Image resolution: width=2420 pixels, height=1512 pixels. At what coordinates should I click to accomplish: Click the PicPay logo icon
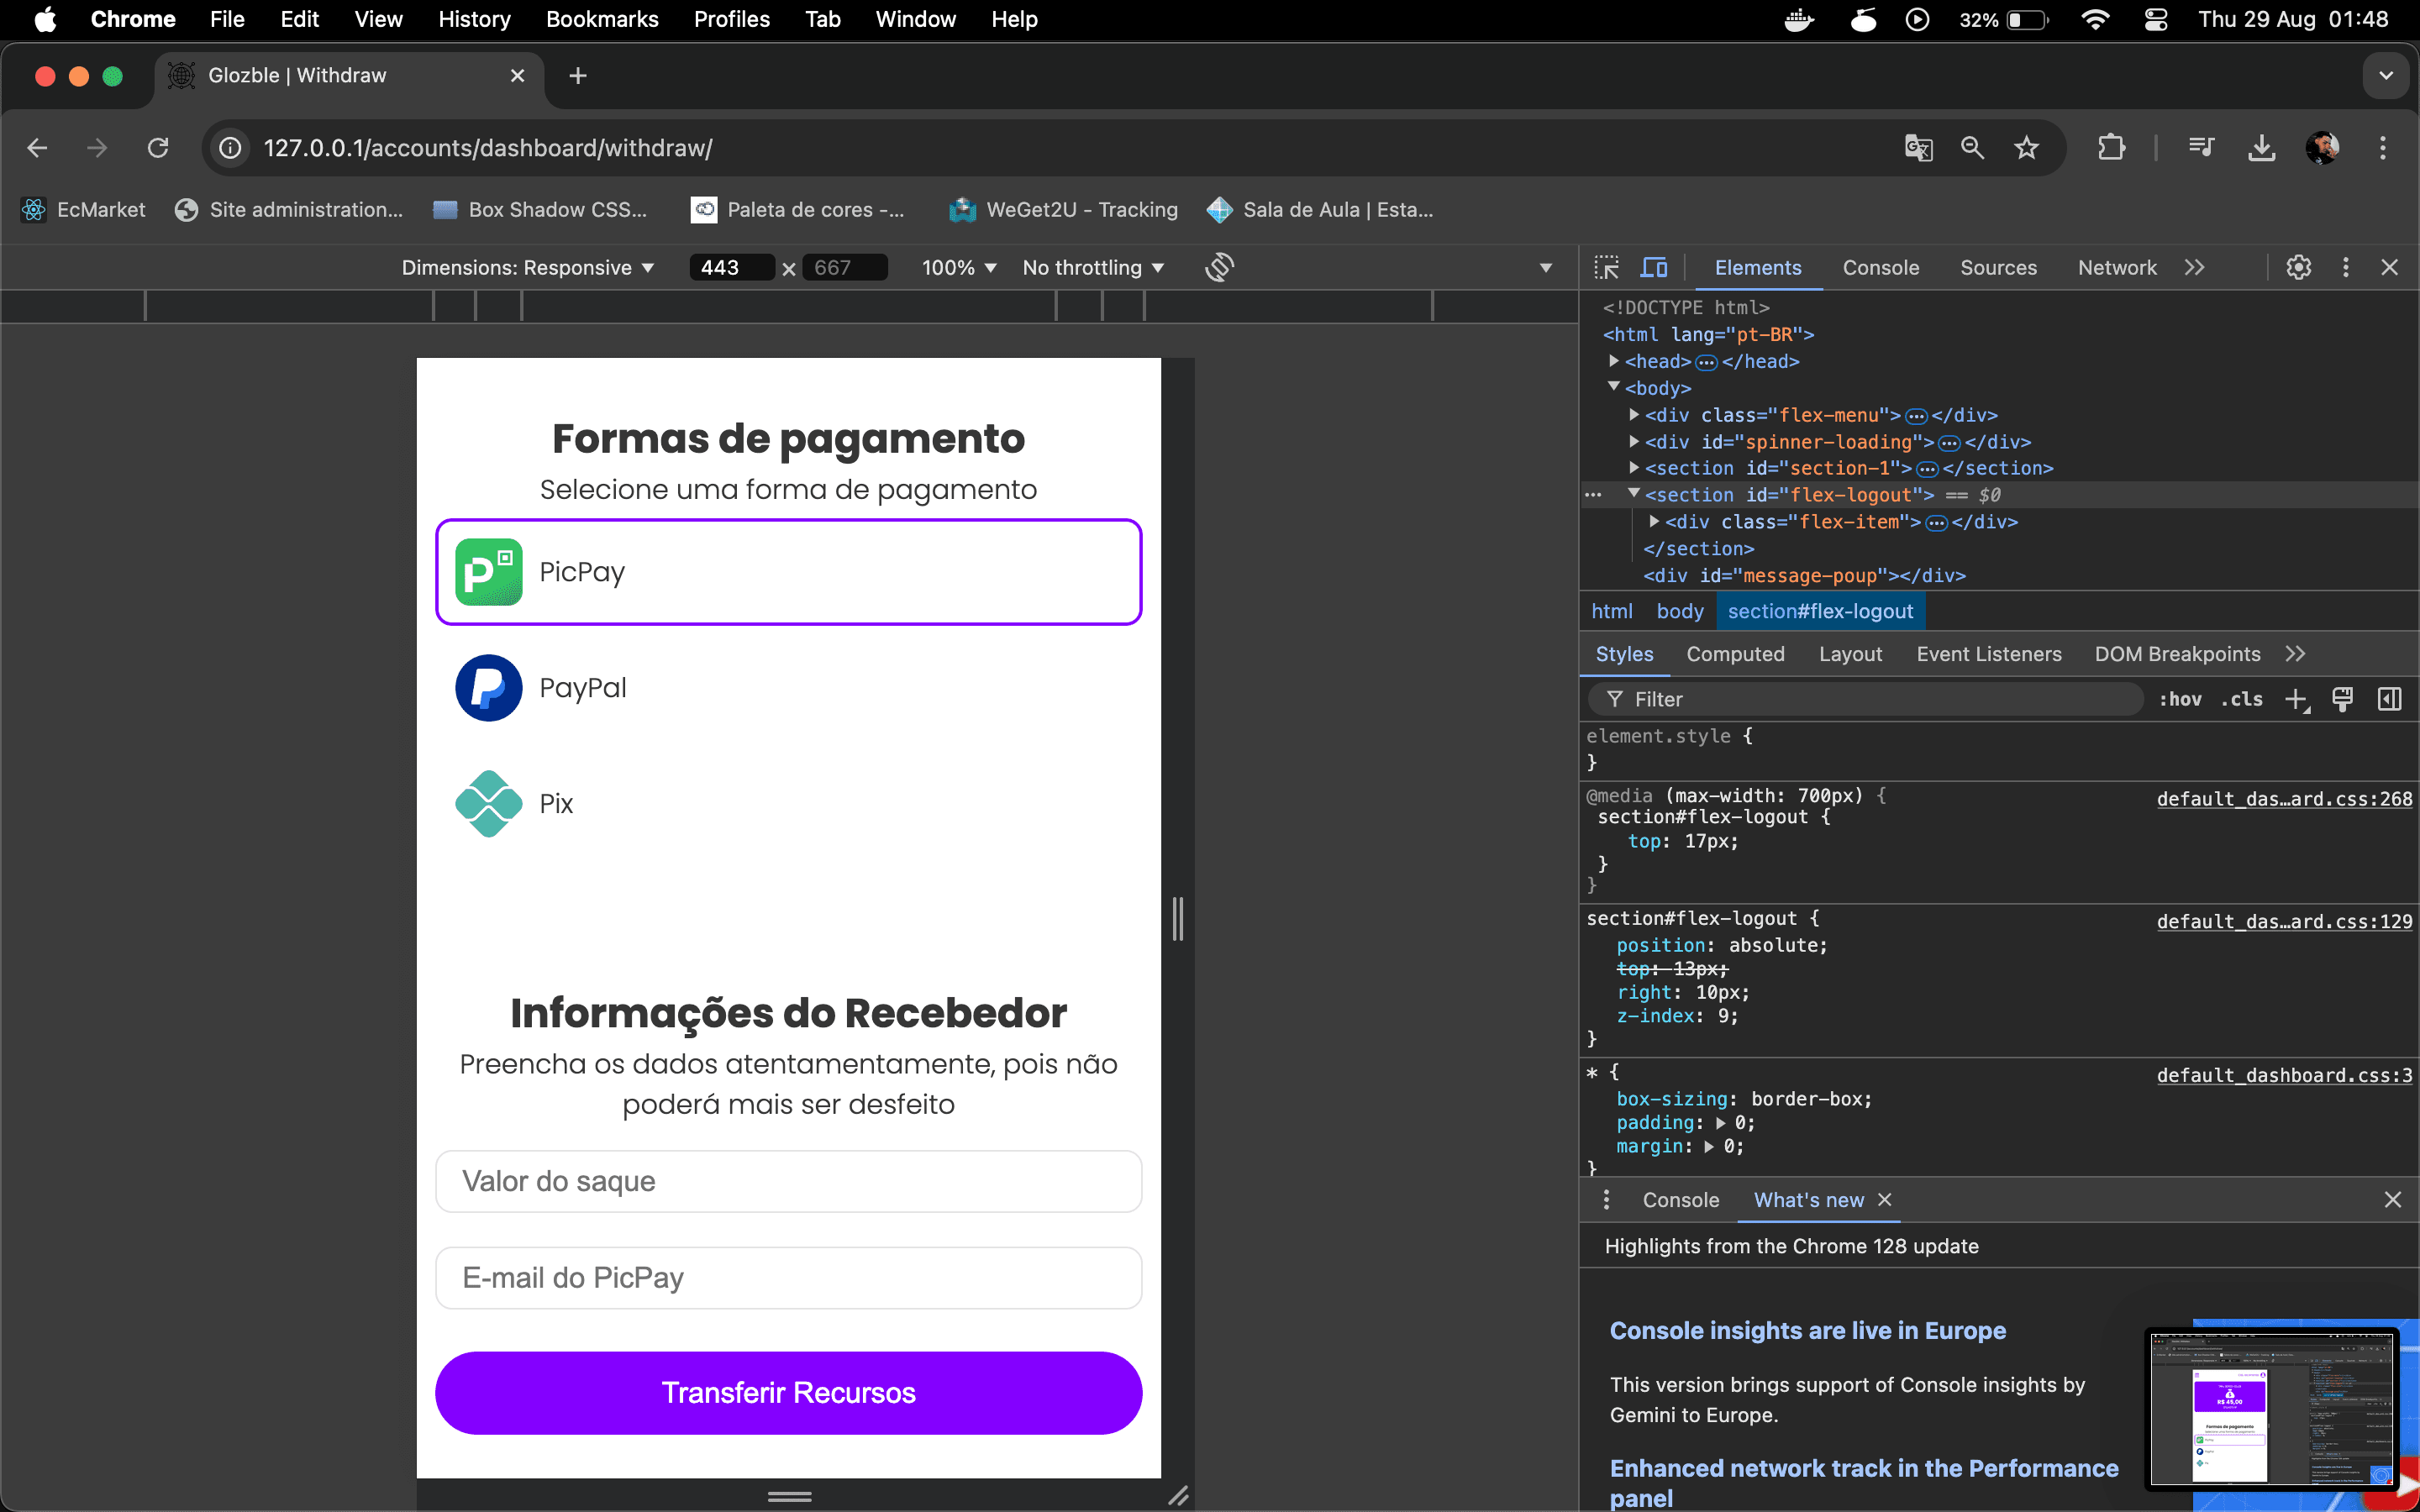(488, 572)
